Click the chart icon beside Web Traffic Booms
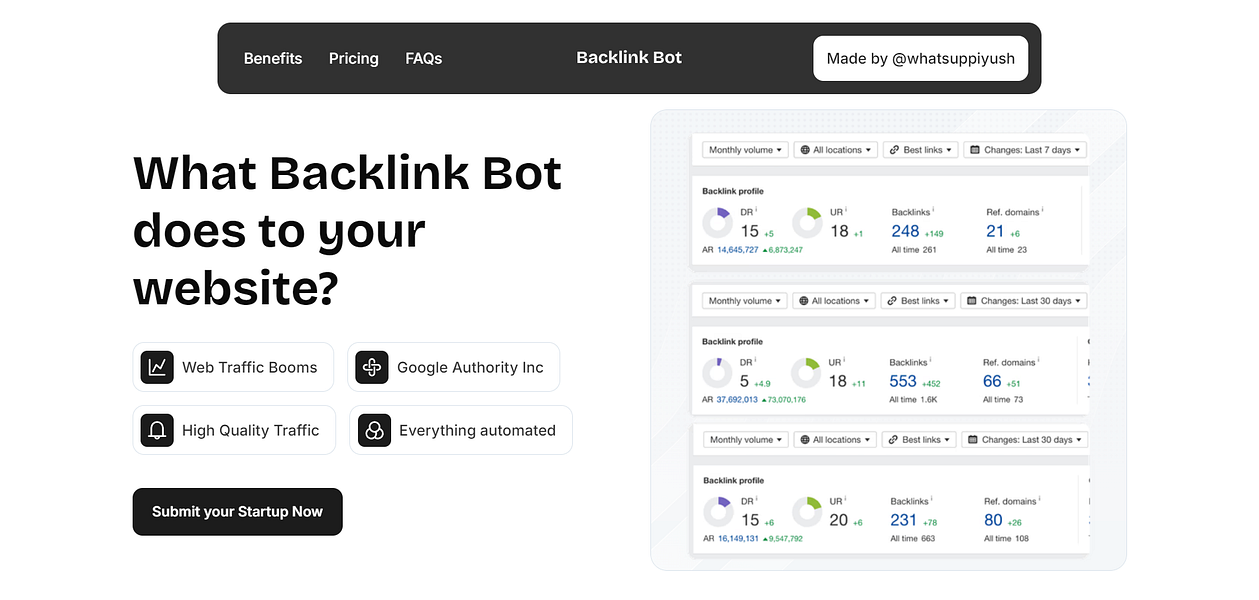 coord(157,367)
